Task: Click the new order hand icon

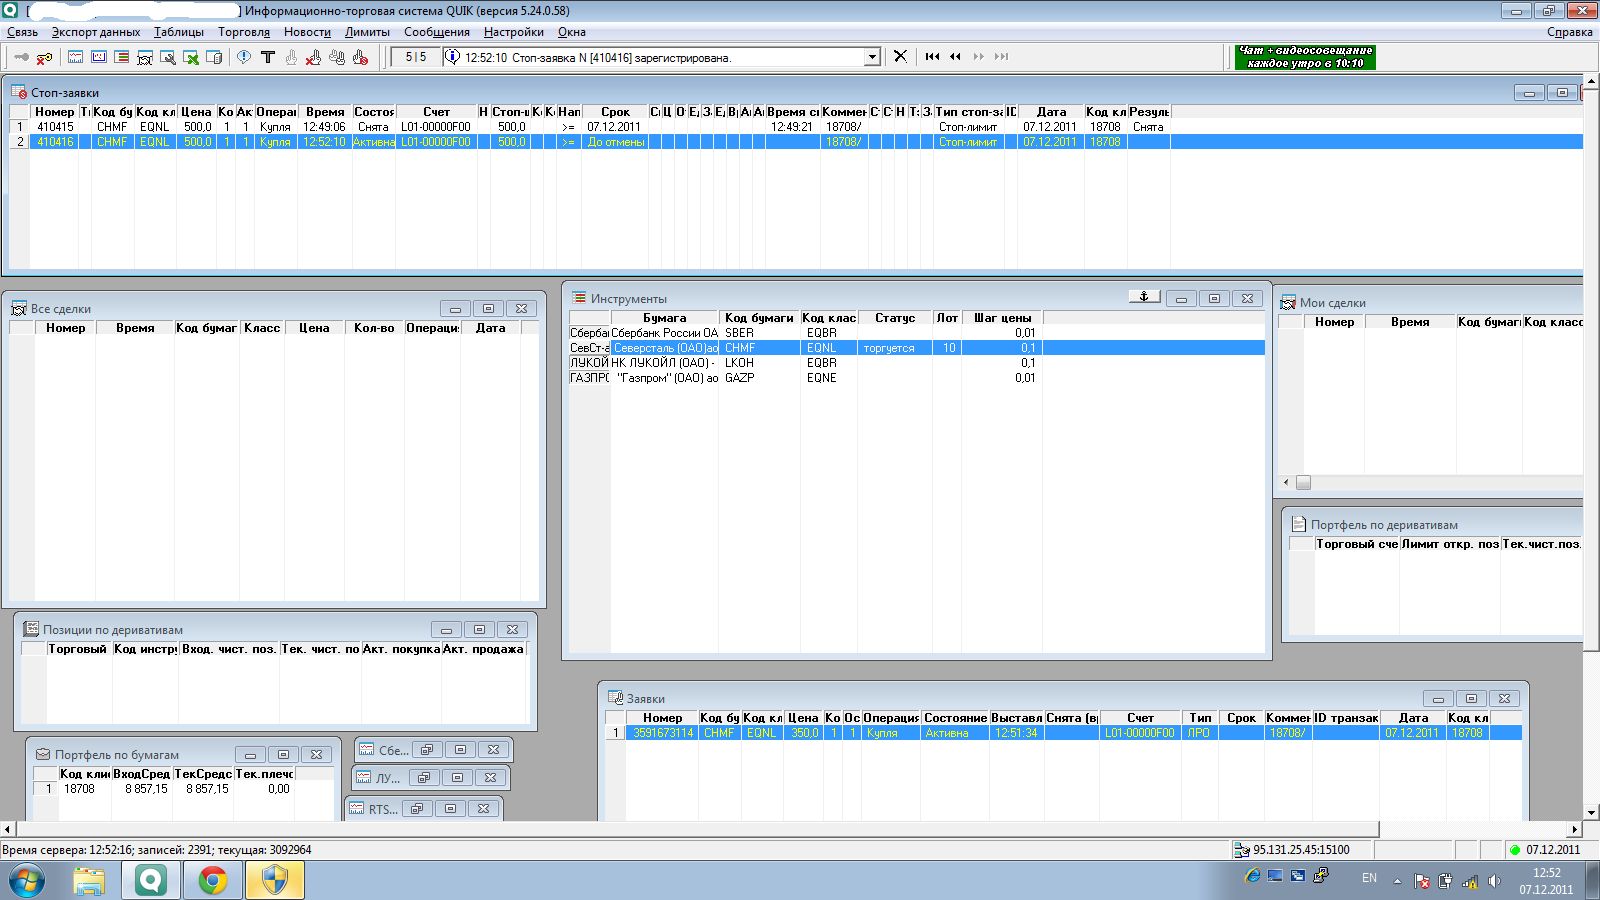Action: [x=291, y=57]
